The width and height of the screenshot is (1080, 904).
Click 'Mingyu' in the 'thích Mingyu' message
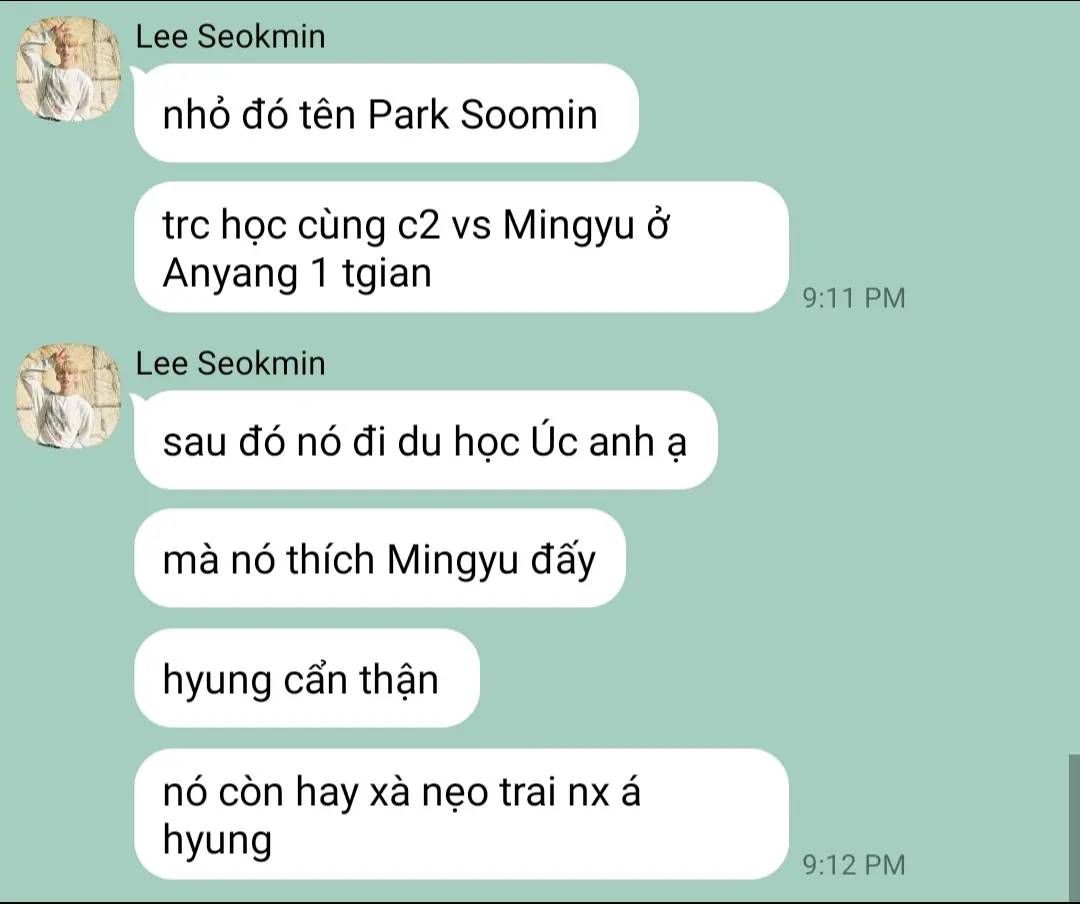point(452,560)
